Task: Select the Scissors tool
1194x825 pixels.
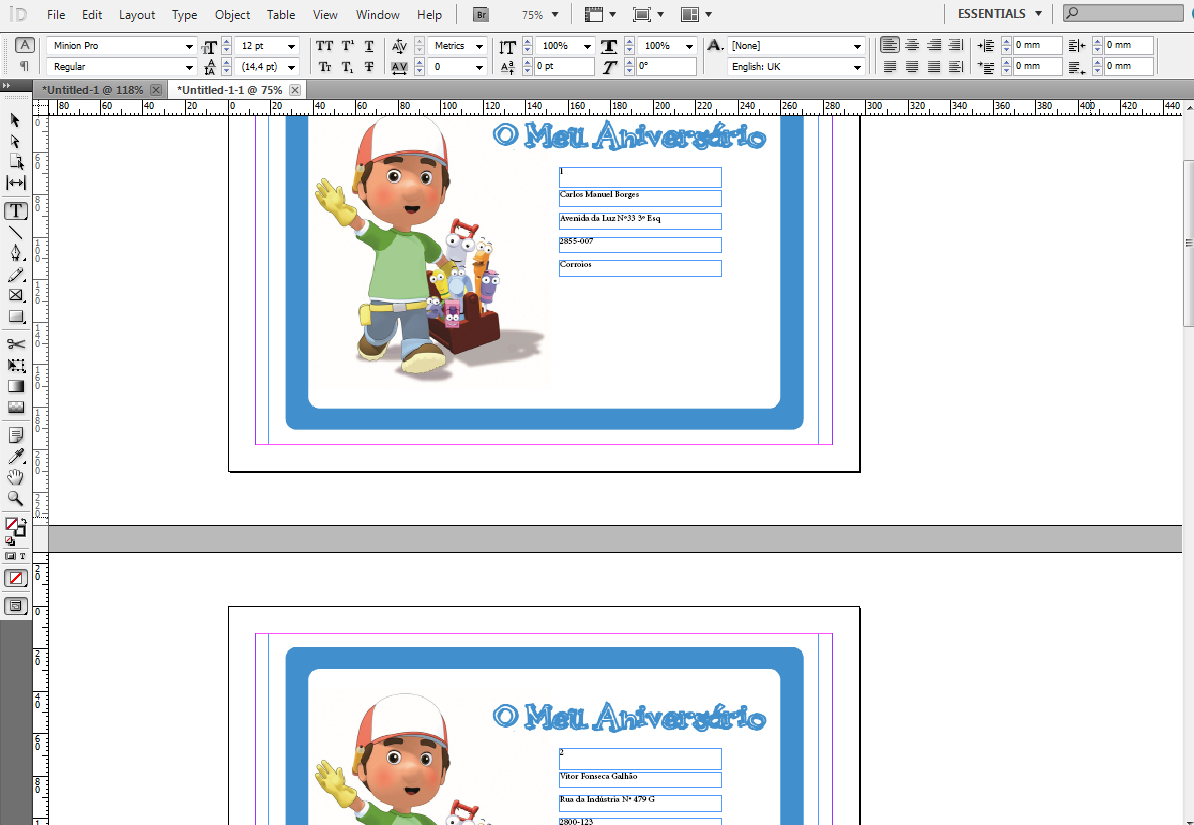Action: [16, 343]
